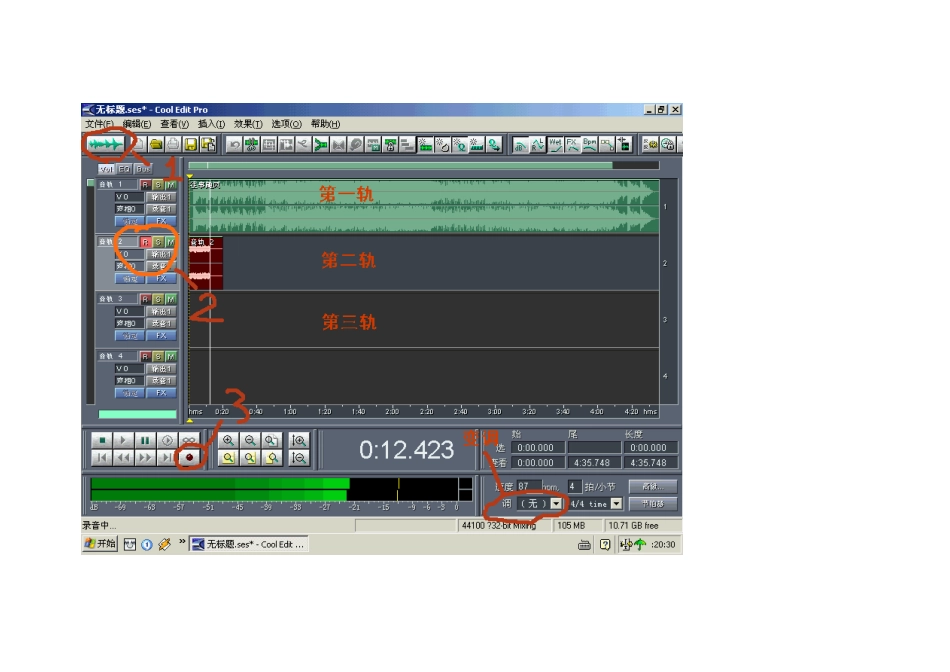Mute track 3 with M button
The width and height of the screenshot is (950, 672).
(171, 299)
